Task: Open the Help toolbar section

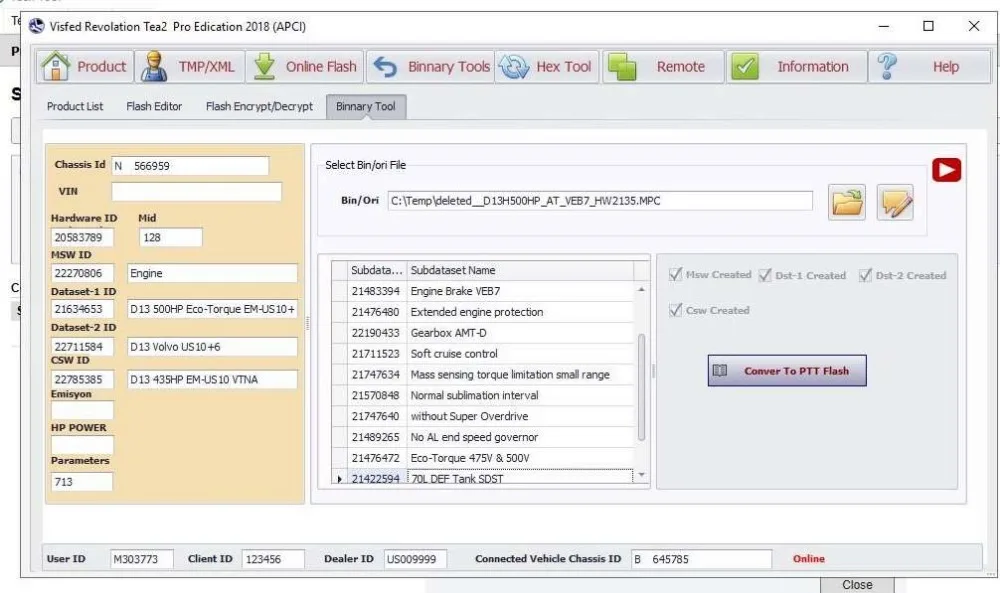Action: 929,66
